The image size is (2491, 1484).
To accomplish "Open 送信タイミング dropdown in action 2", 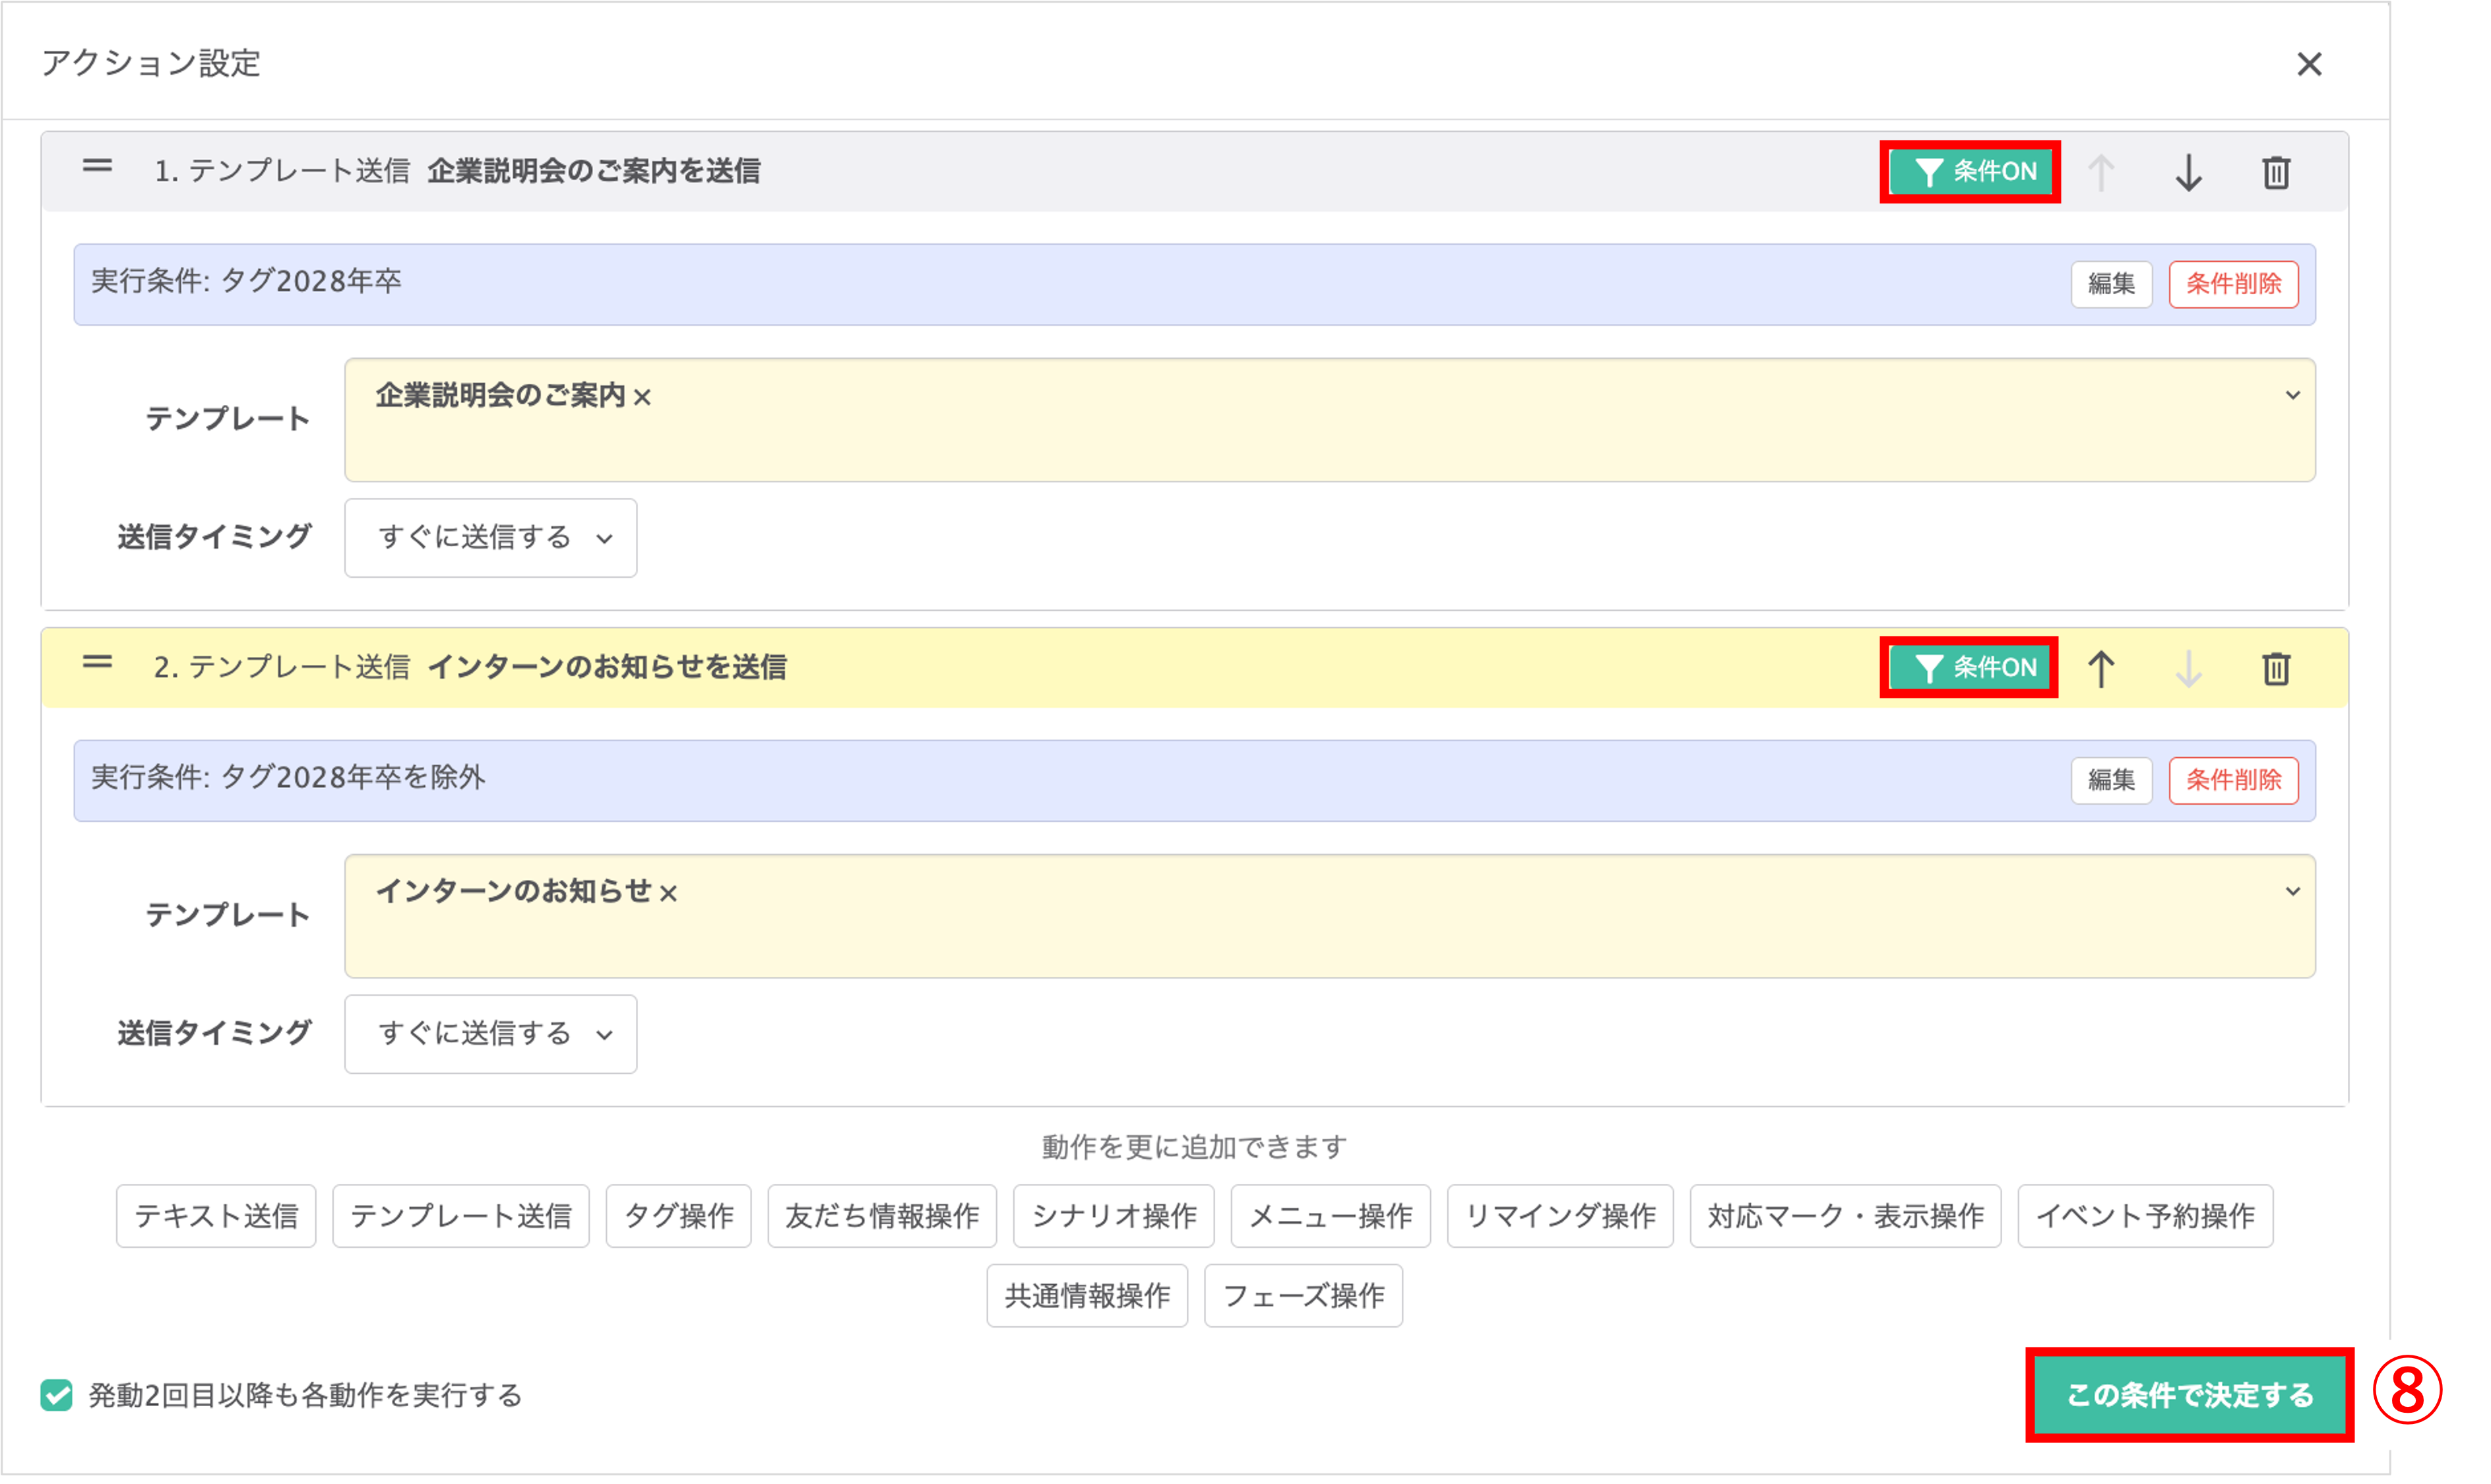I will coord(490,1034).
